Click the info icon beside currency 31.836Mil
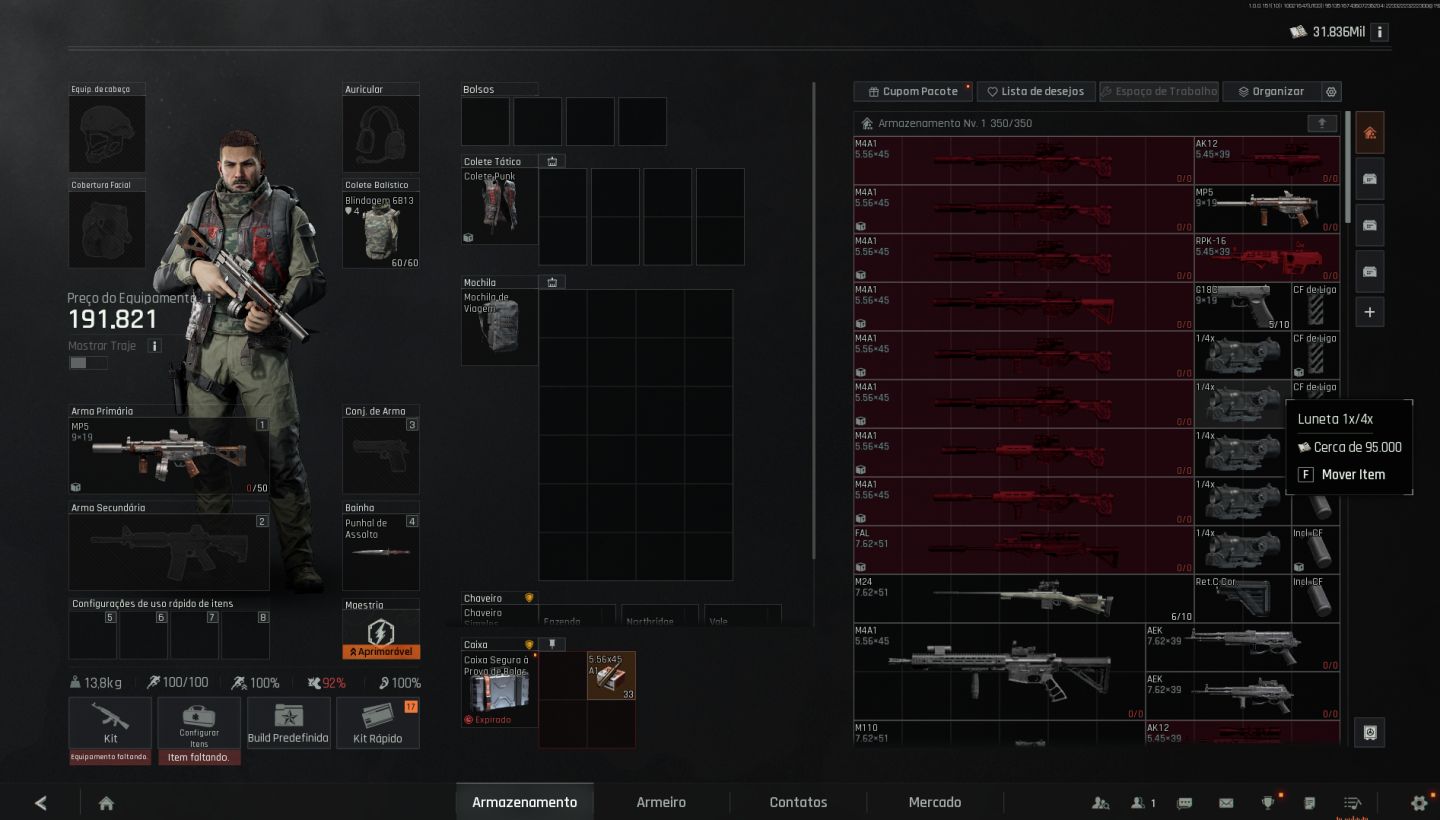 click(x=1380, y=32)
